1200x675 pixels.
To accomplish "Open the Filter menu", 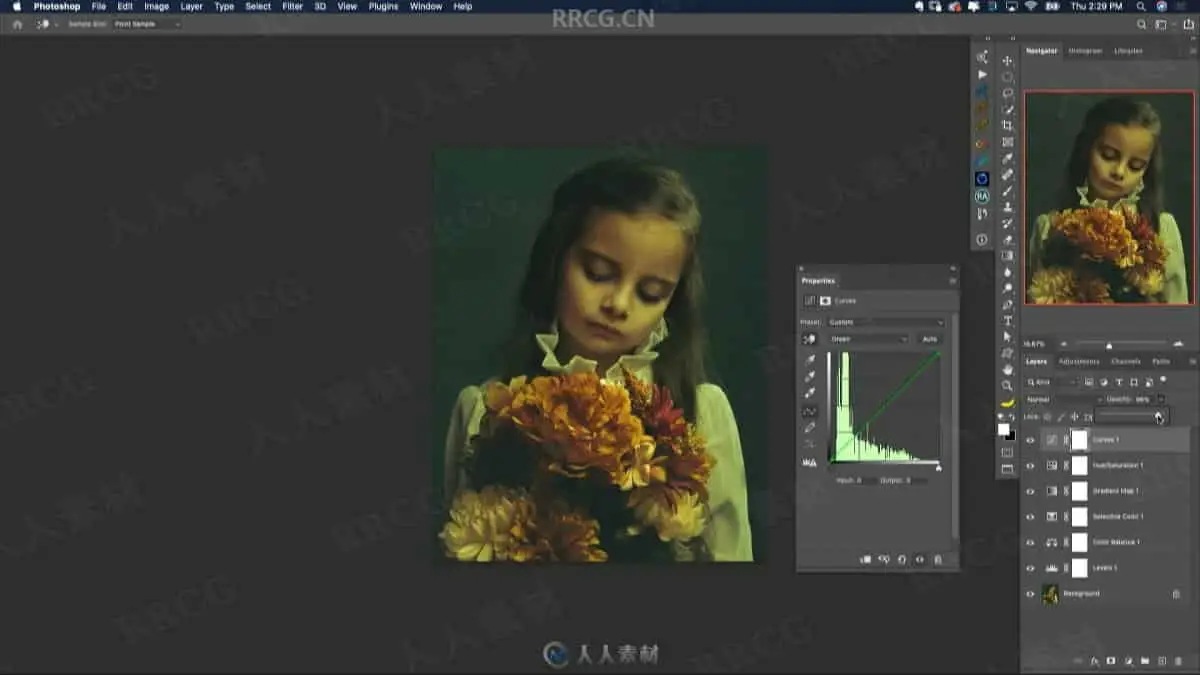I will (x=292, y=6).
